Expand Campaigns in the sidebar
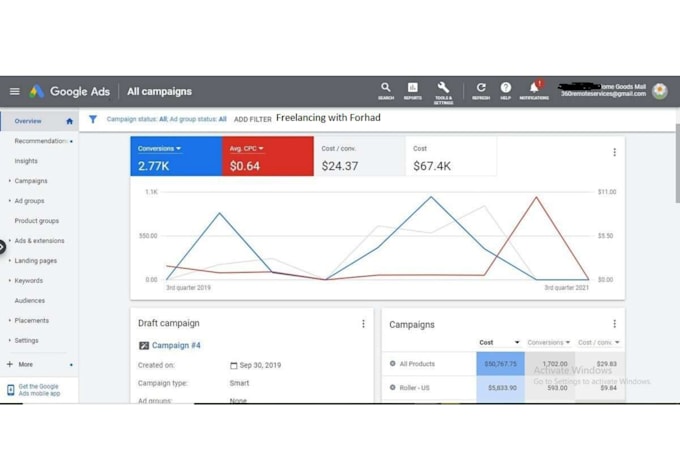 (10, 180)
